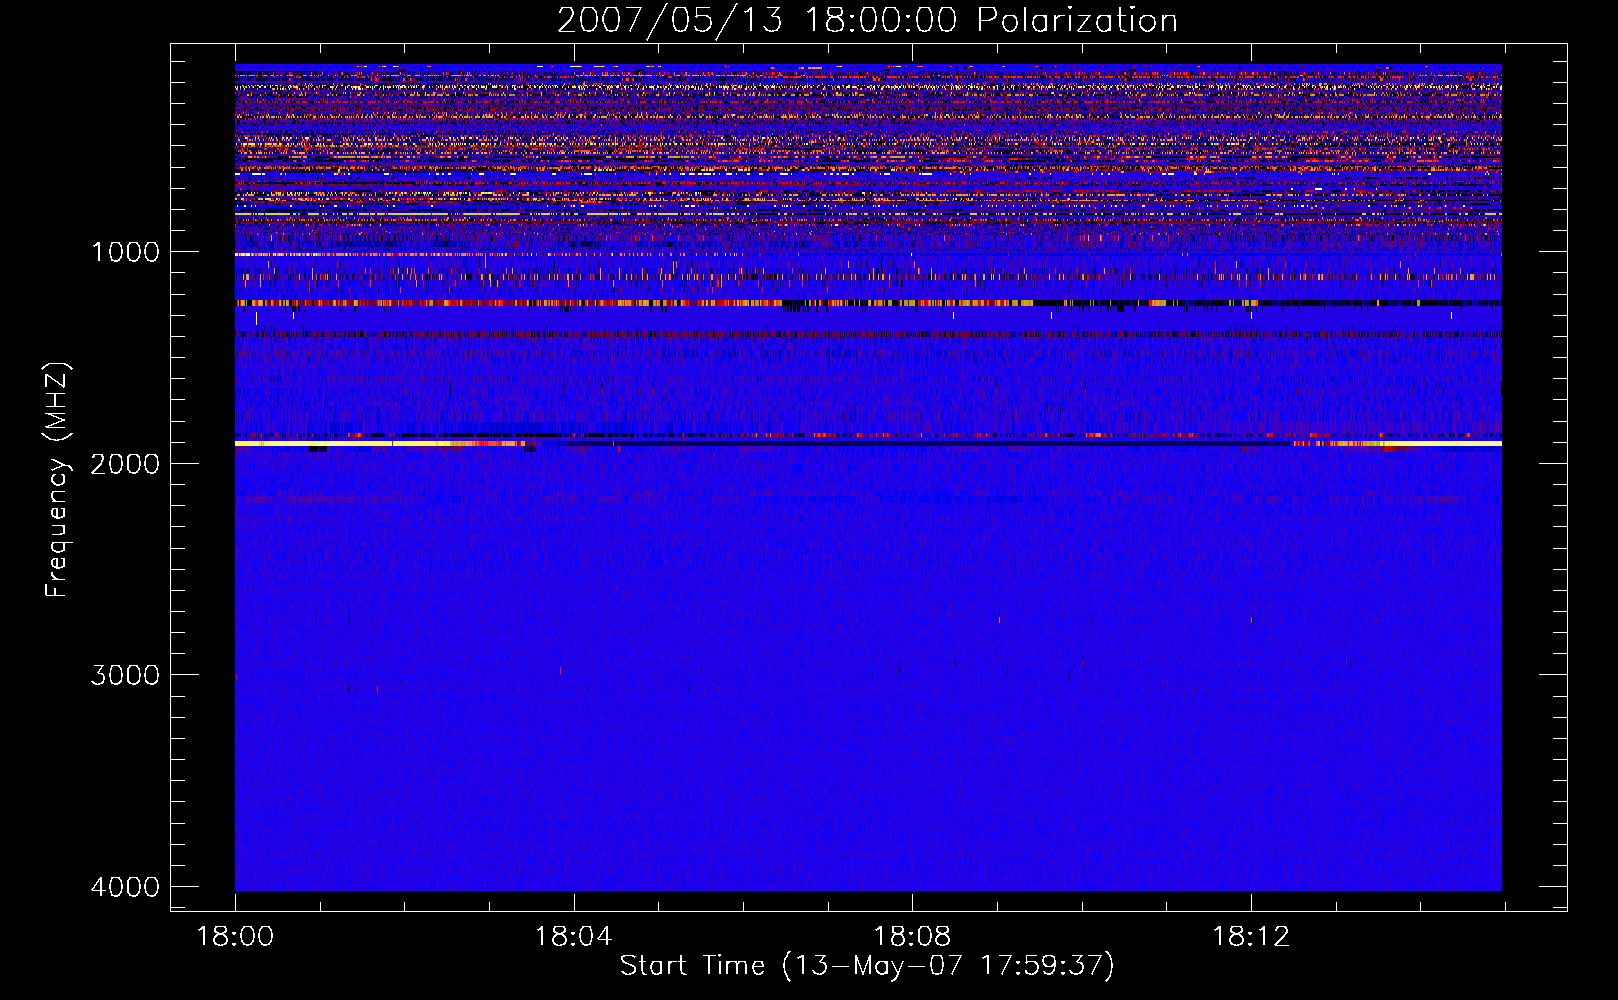Click the 'Start Time (13-May-07 17:59:37)' label

coord(867,966)
